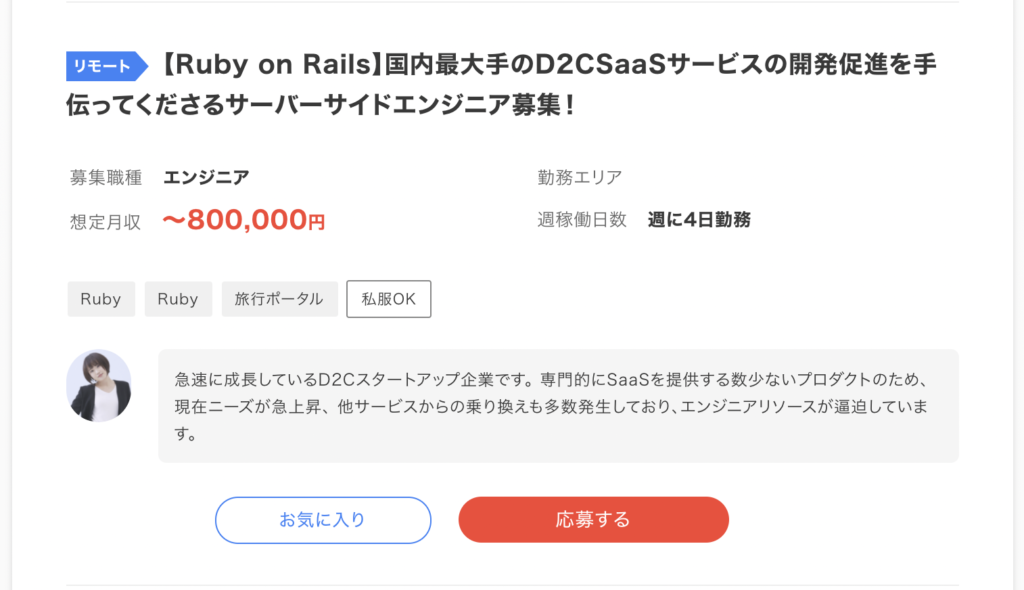Image resolution: width=1024 pixels, height=590 pixels.
Task: Select the first Ruby tag
Action: 101,299
